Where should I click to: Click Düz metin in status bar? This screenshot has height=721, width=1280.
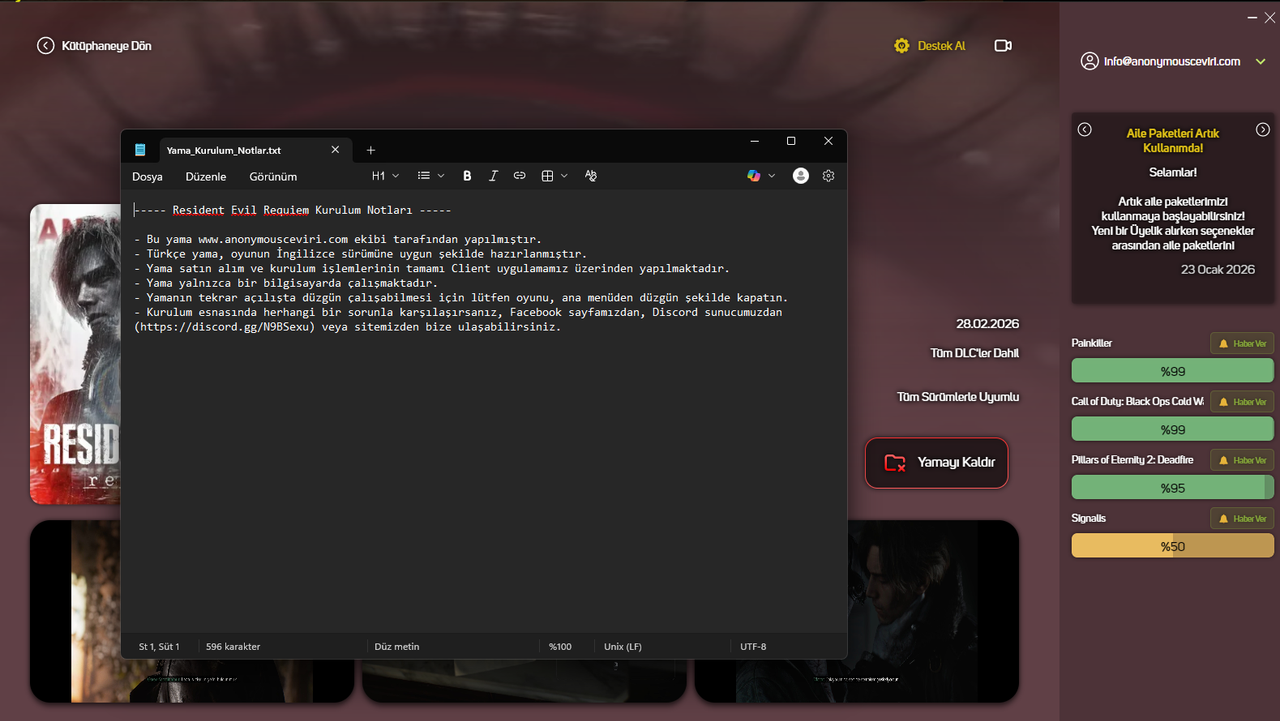click(x=397, y=647)
